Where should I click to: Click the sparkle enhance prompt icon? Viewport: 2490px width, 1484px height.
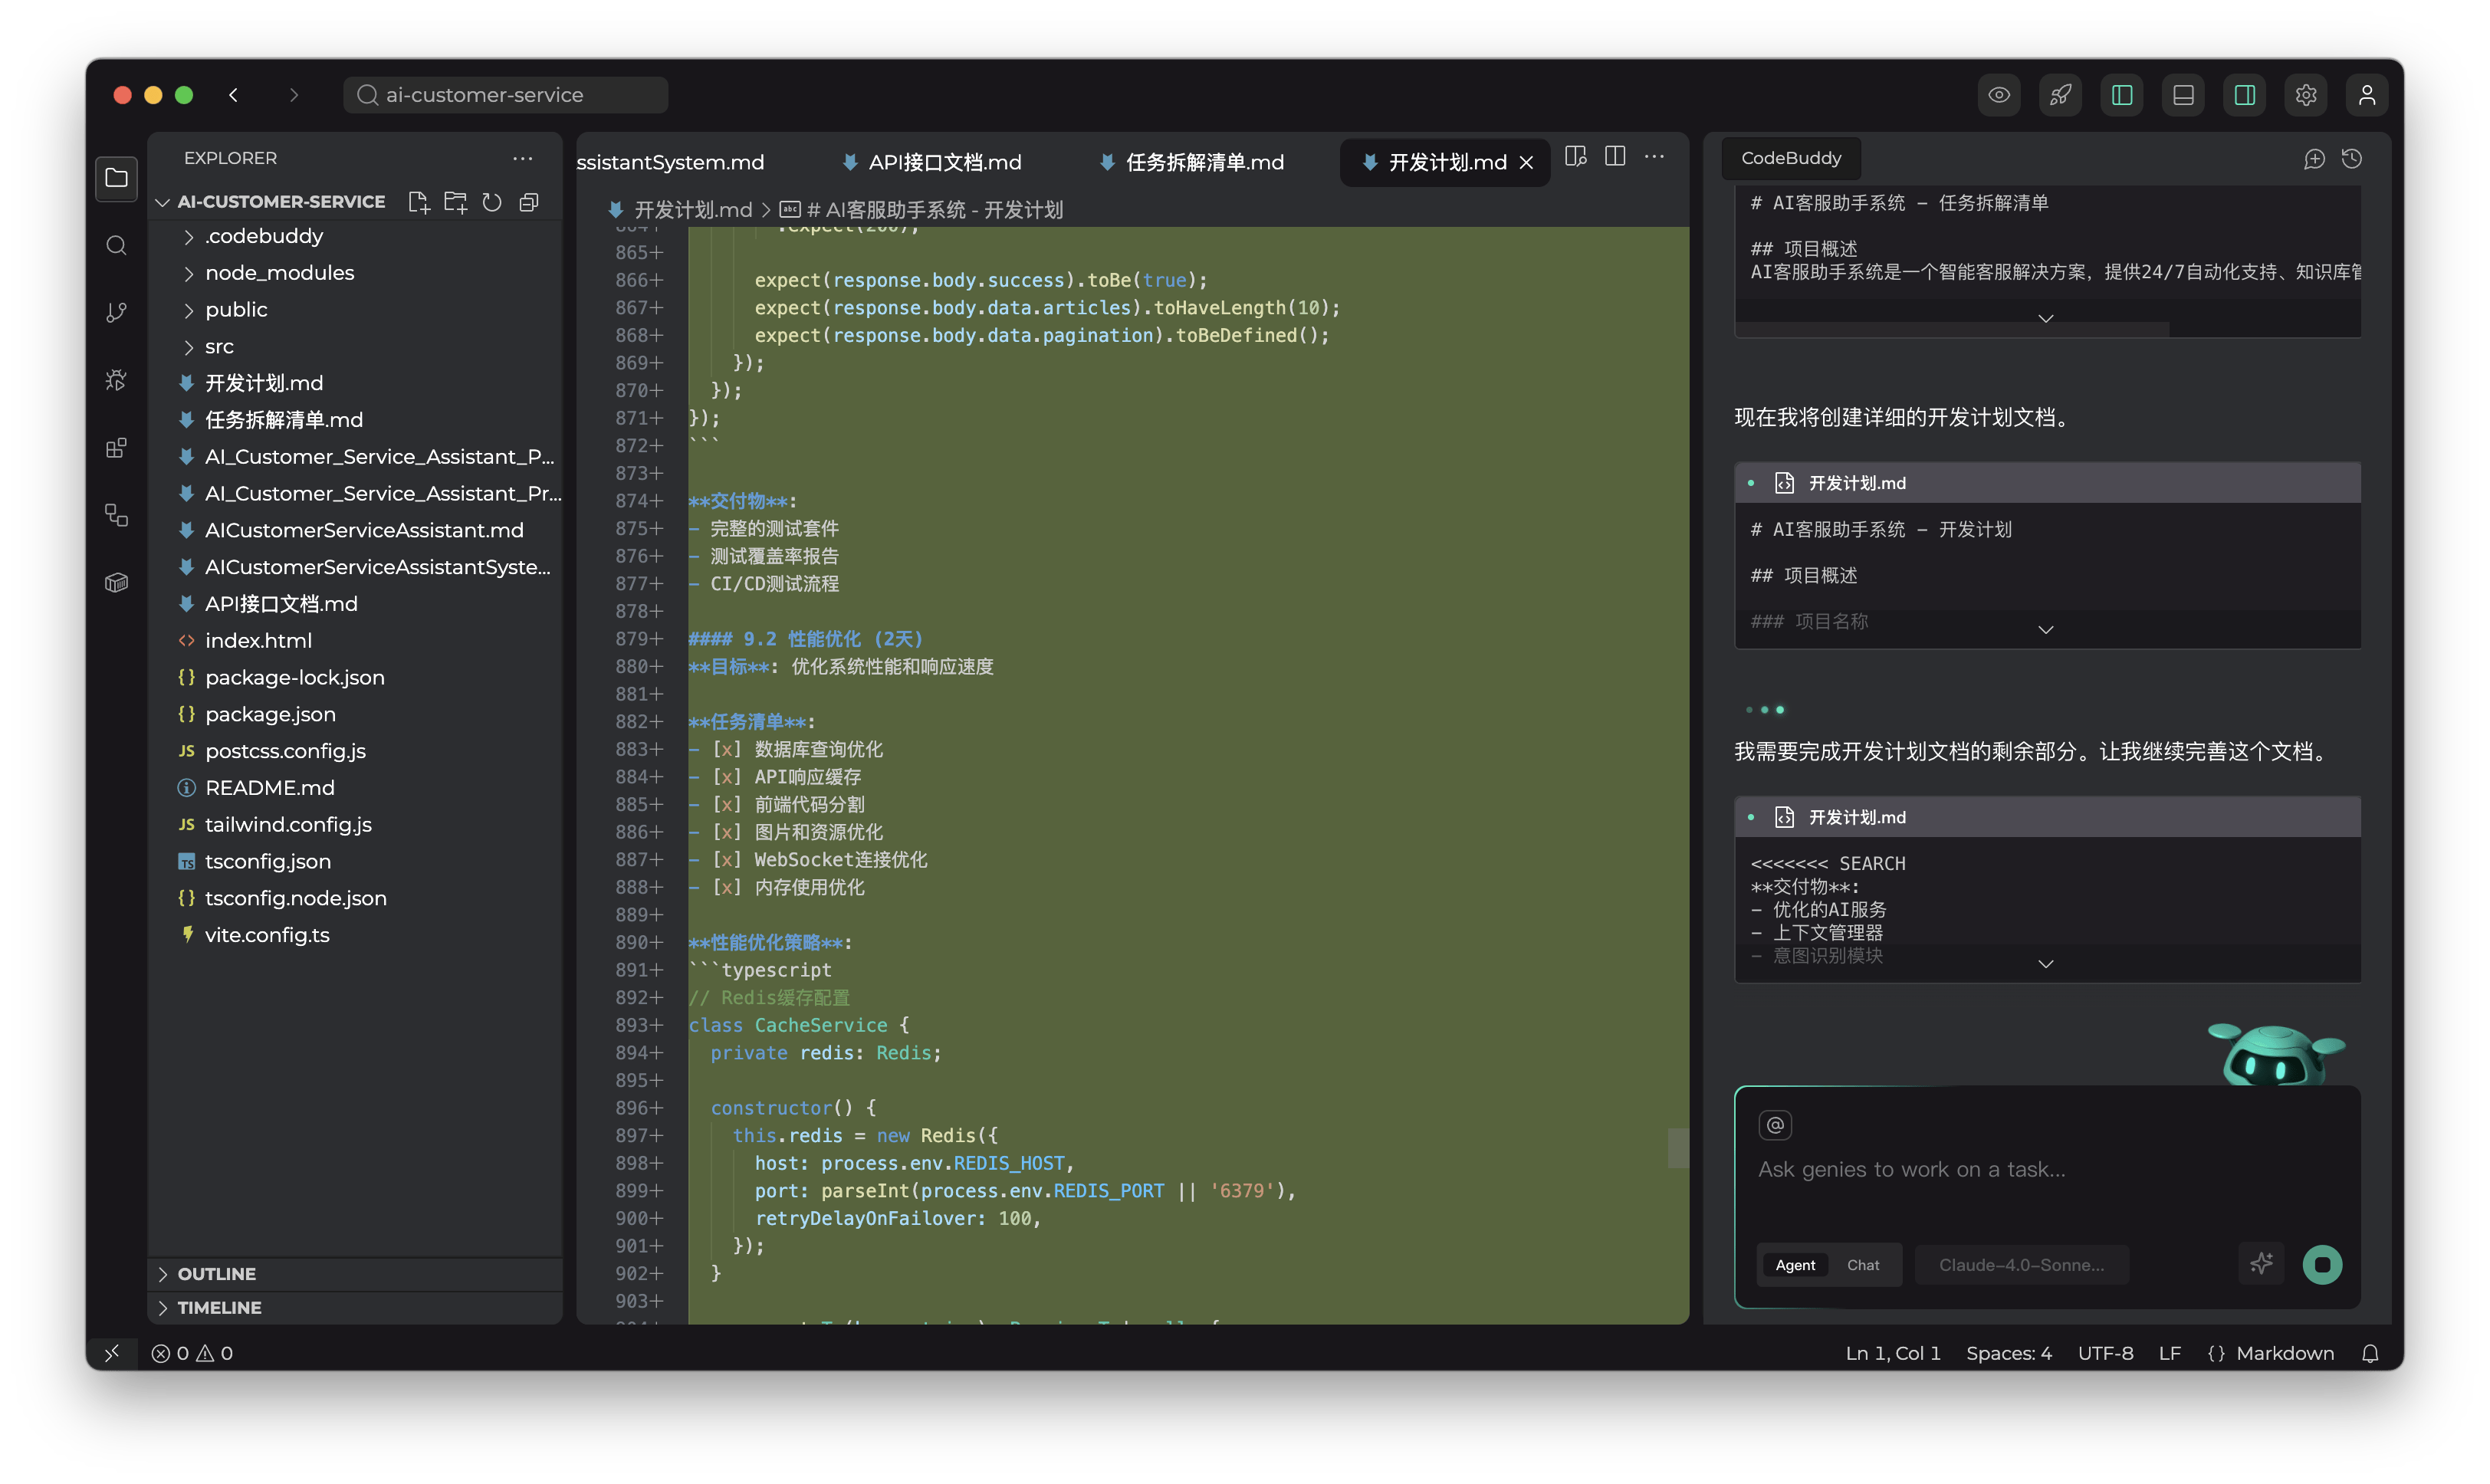tap(2261, 1264)
